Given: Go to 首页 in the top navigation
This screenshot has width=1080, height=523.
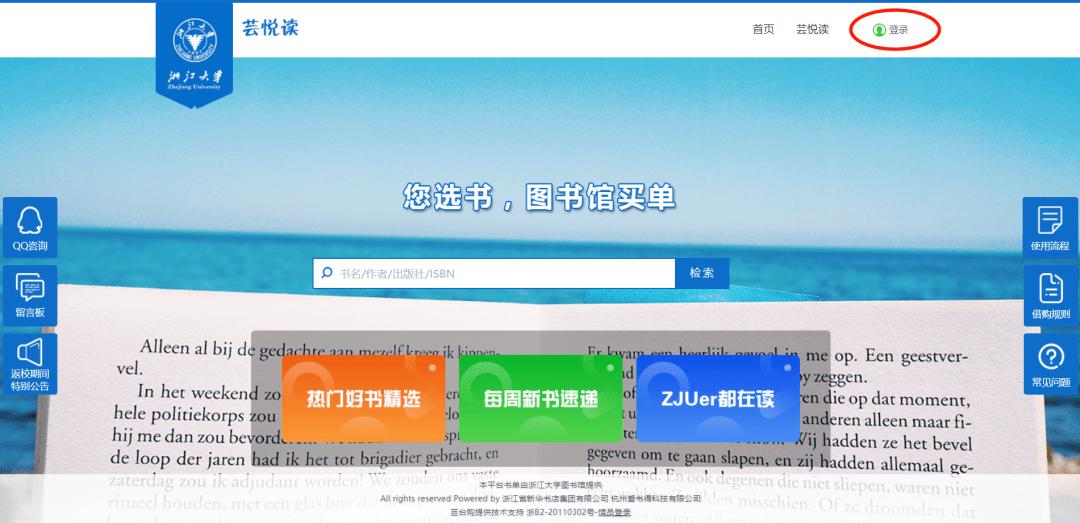Looking at the screenshot, I should coord(763,30).
